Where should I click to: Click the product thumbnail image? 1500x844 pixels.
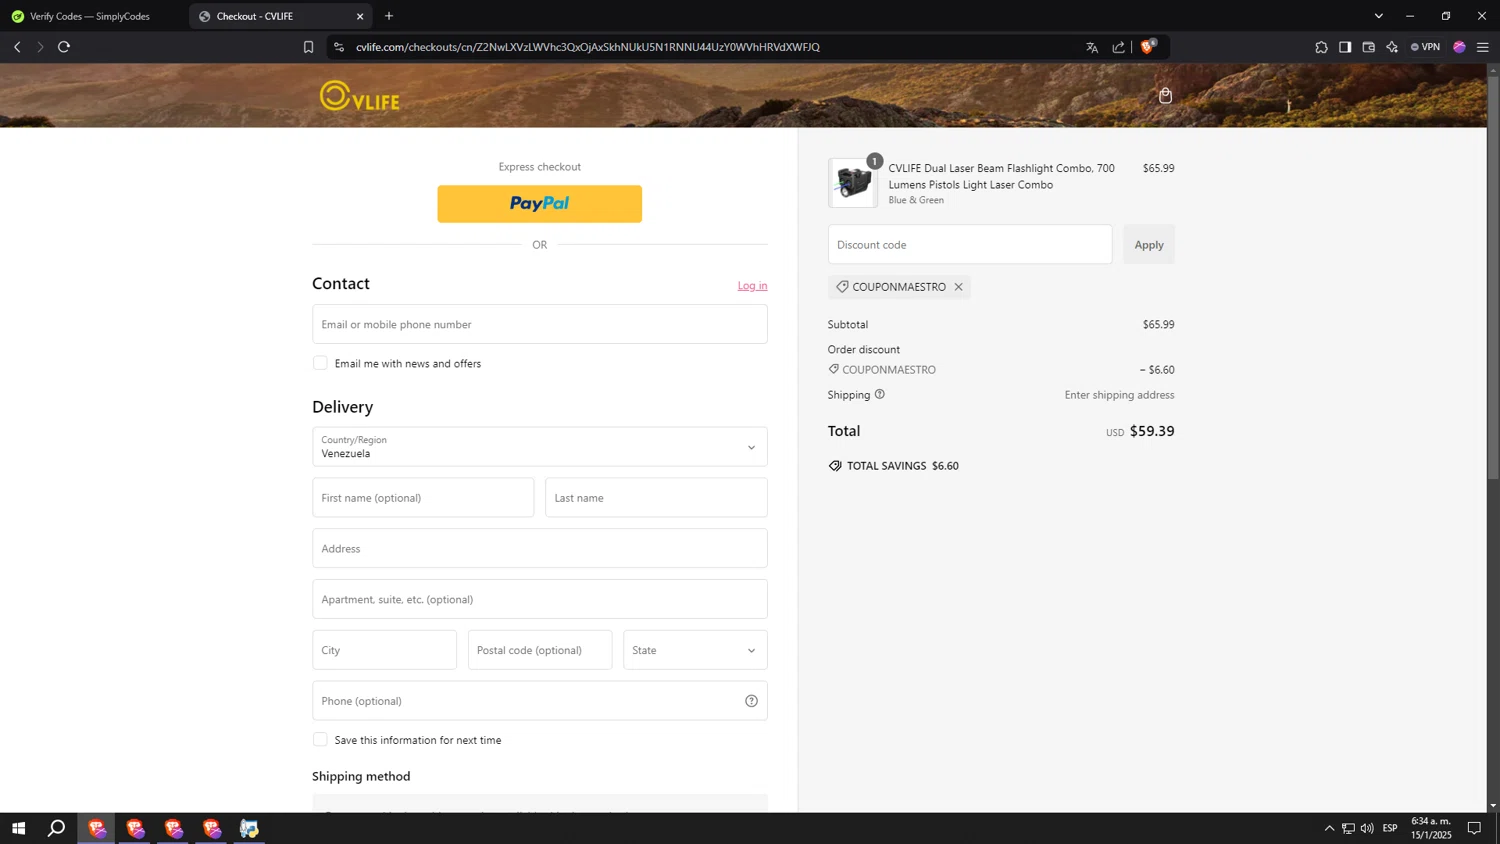pyautogui.click(x=853, y=183)
